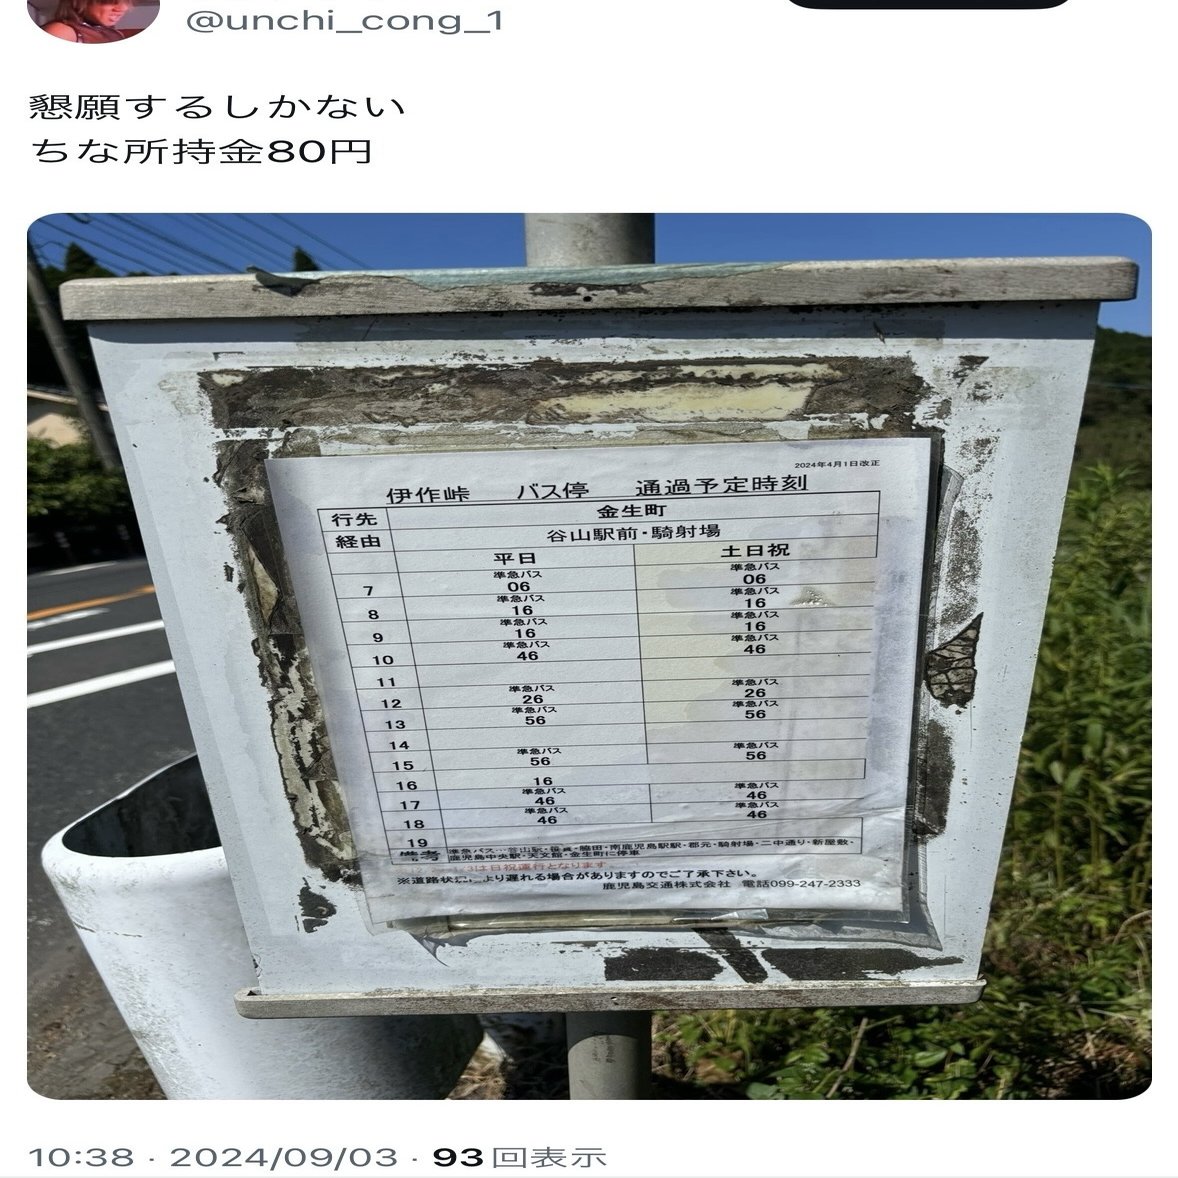Click the 経由 row label in photo
This screenshot has height=1178, width=1178.
click(358, 541)
